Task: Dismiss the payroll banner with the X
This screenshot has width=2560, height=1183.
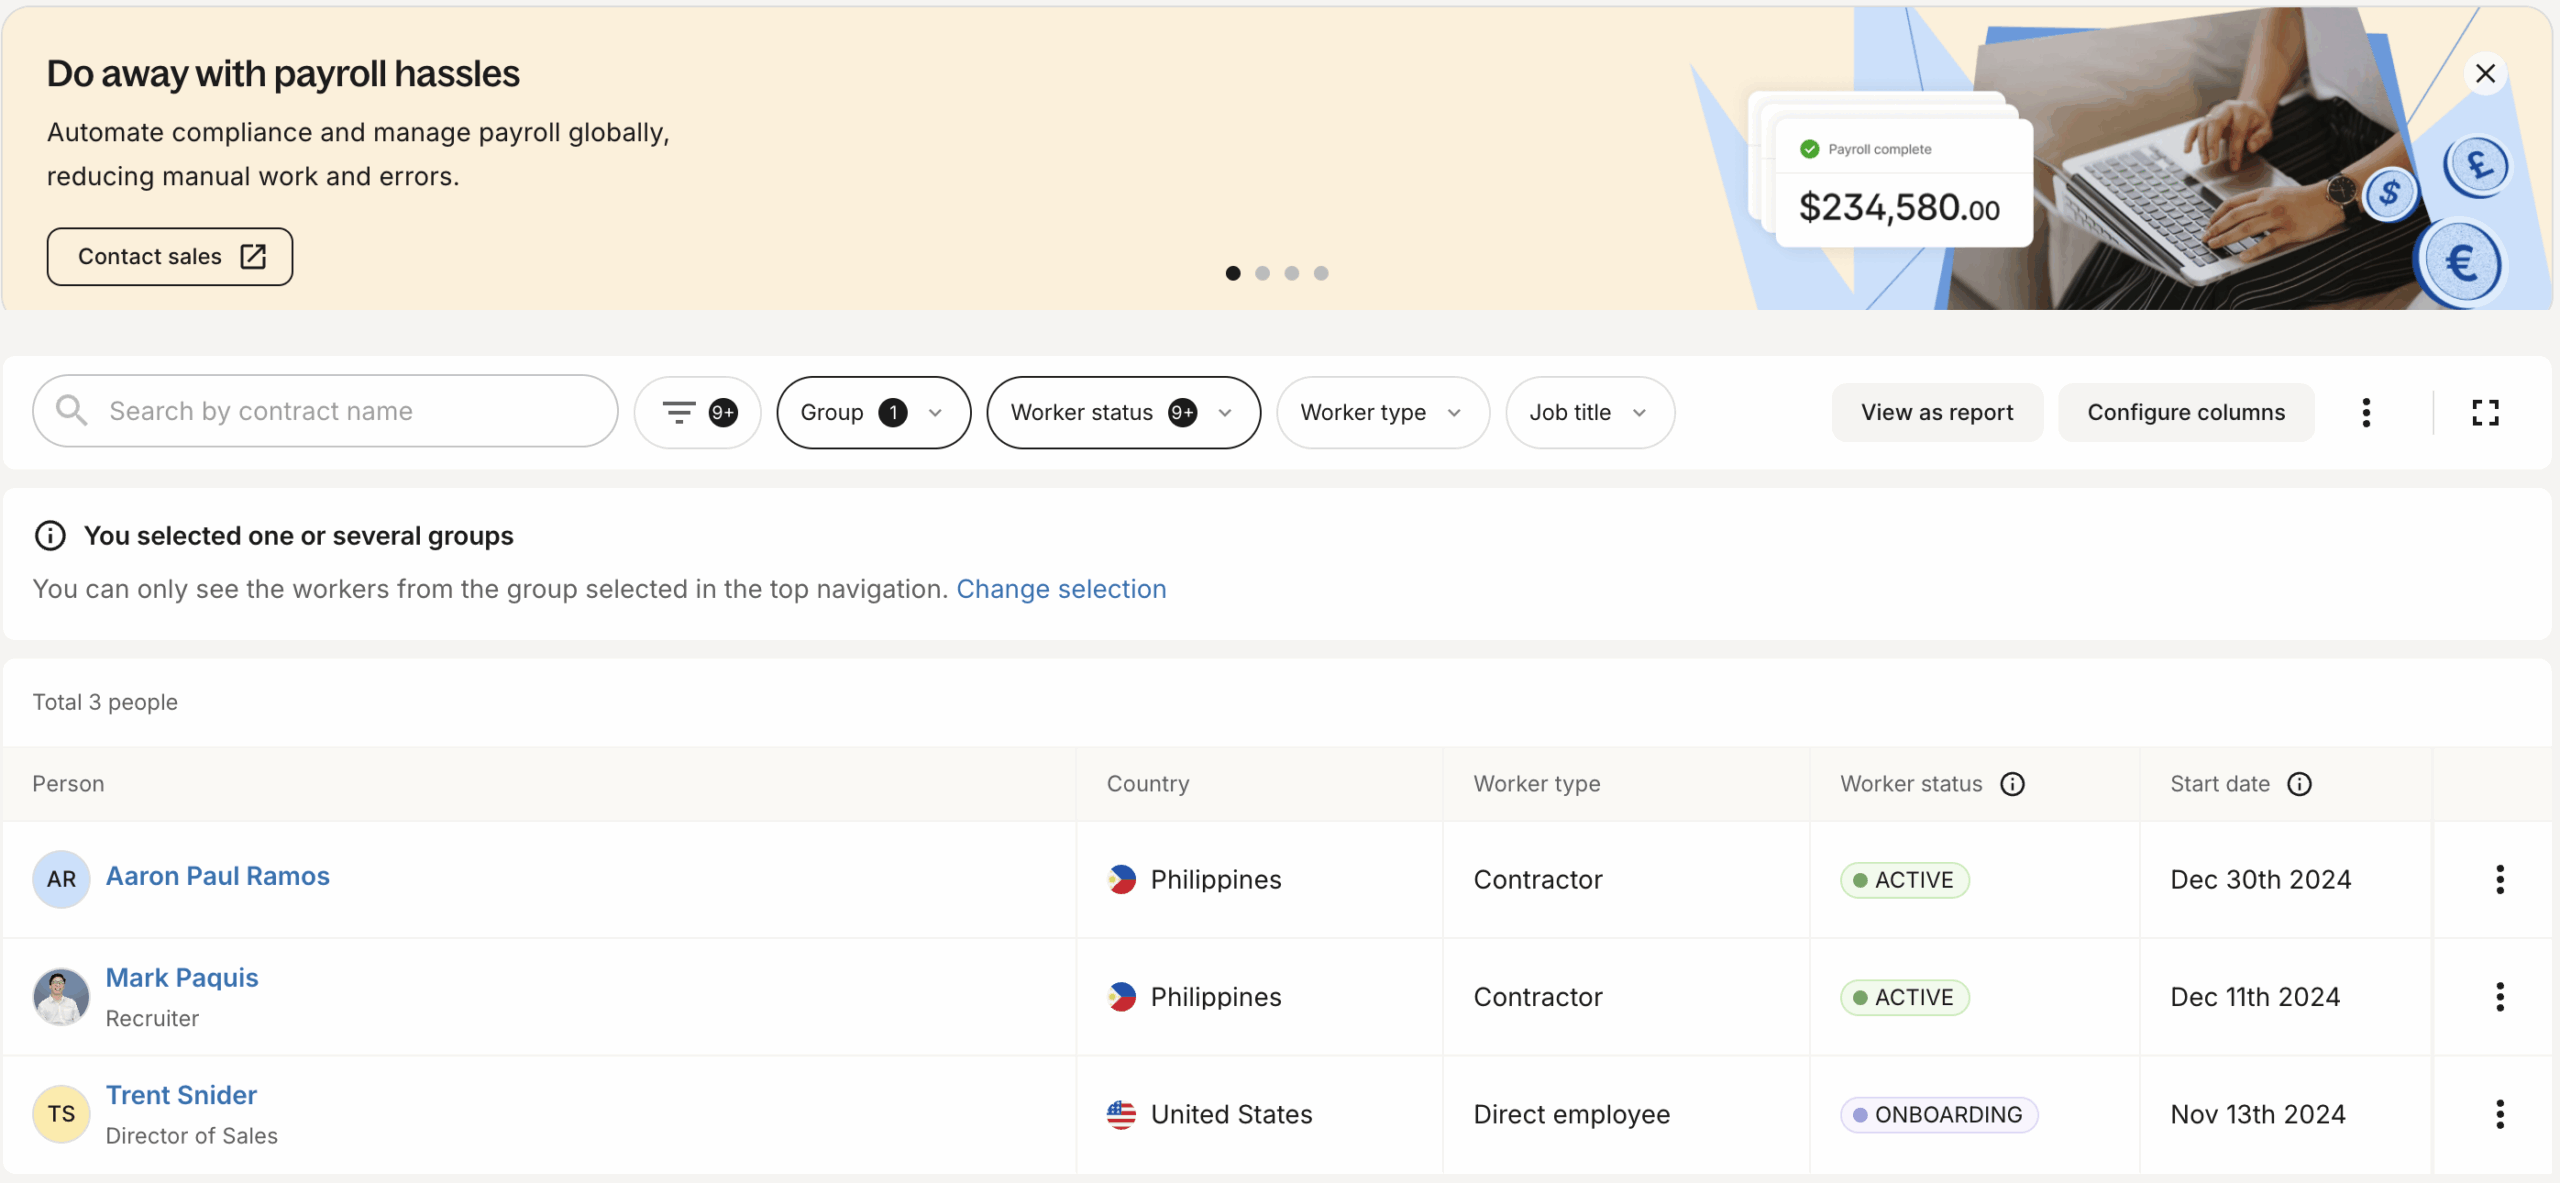Action: (2485, 74)
